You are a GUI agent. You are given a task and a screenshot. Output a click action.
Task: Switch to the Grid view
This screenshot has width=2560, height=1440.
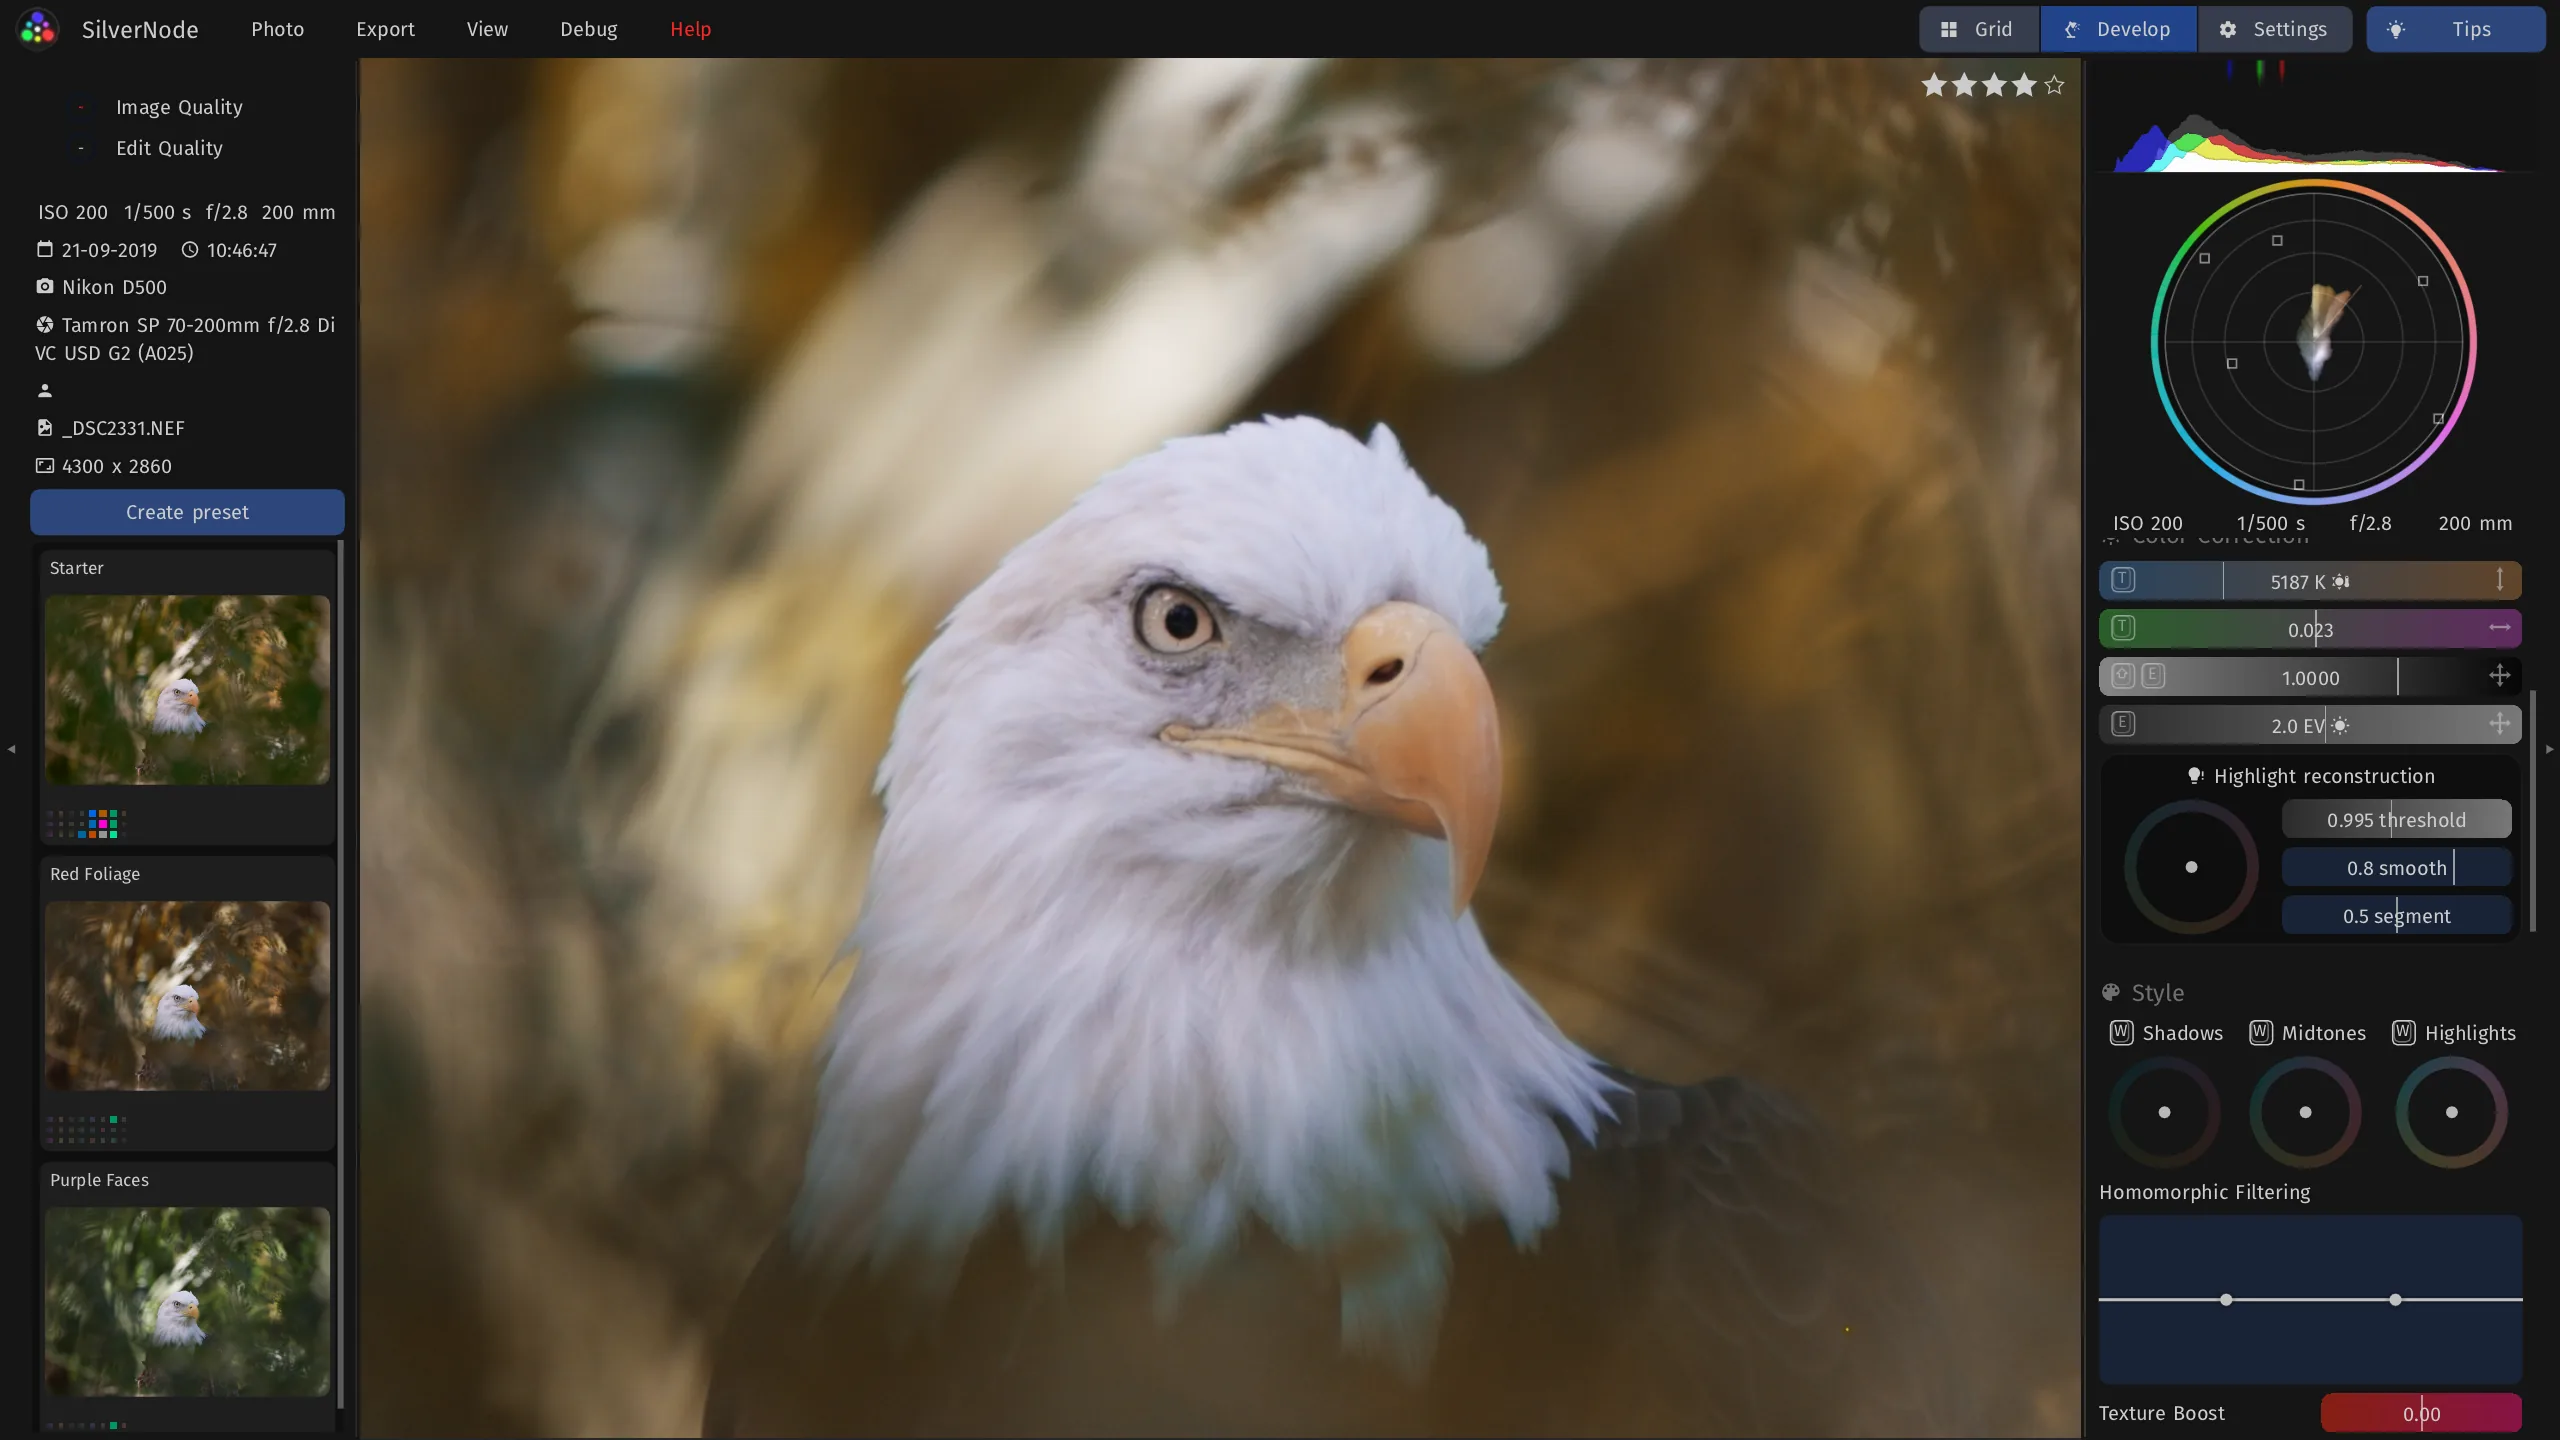click(1978, 29)
